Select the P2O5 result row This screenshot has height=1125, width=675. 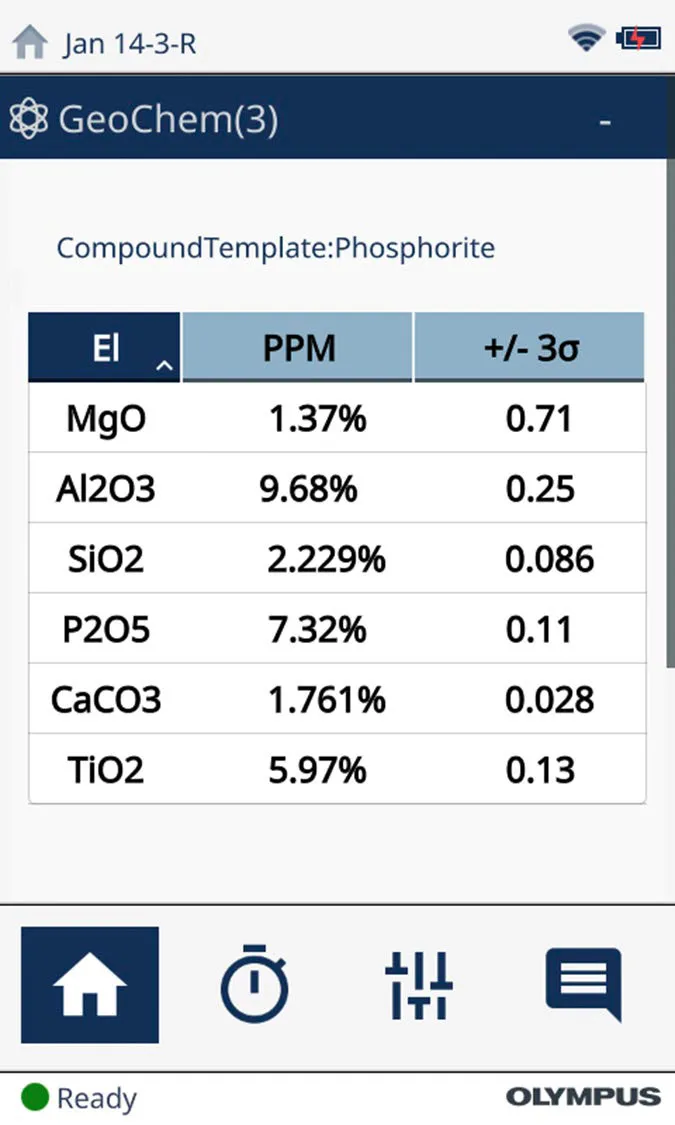337,629
